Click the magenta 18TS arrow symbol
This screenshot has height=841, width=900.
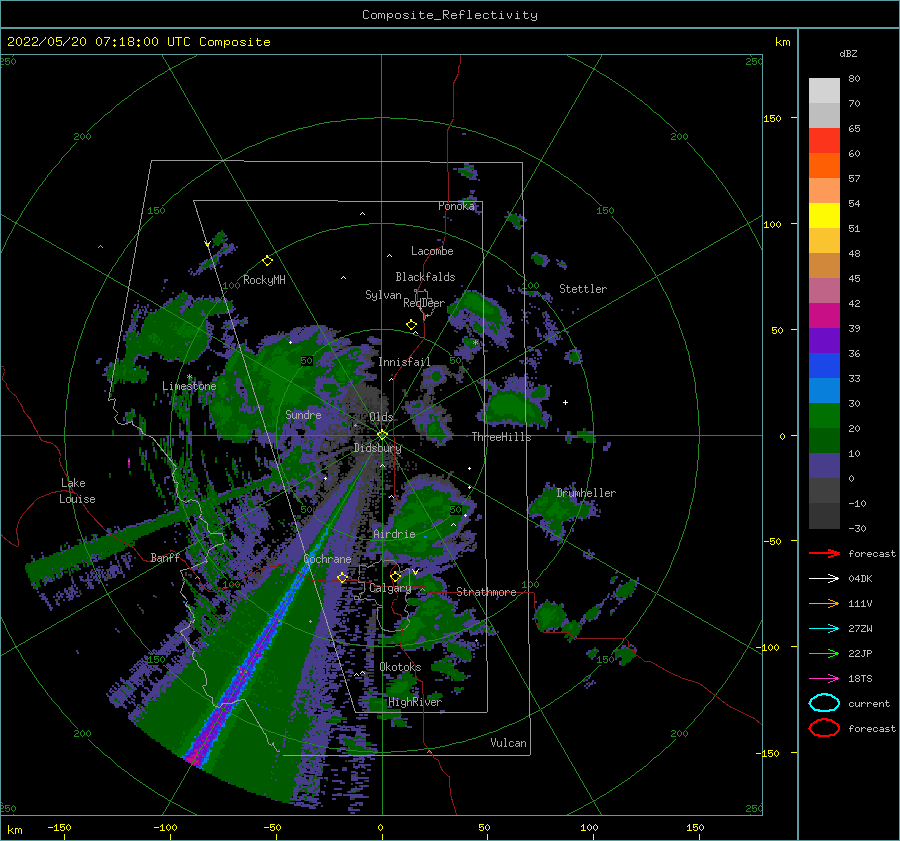824,679
